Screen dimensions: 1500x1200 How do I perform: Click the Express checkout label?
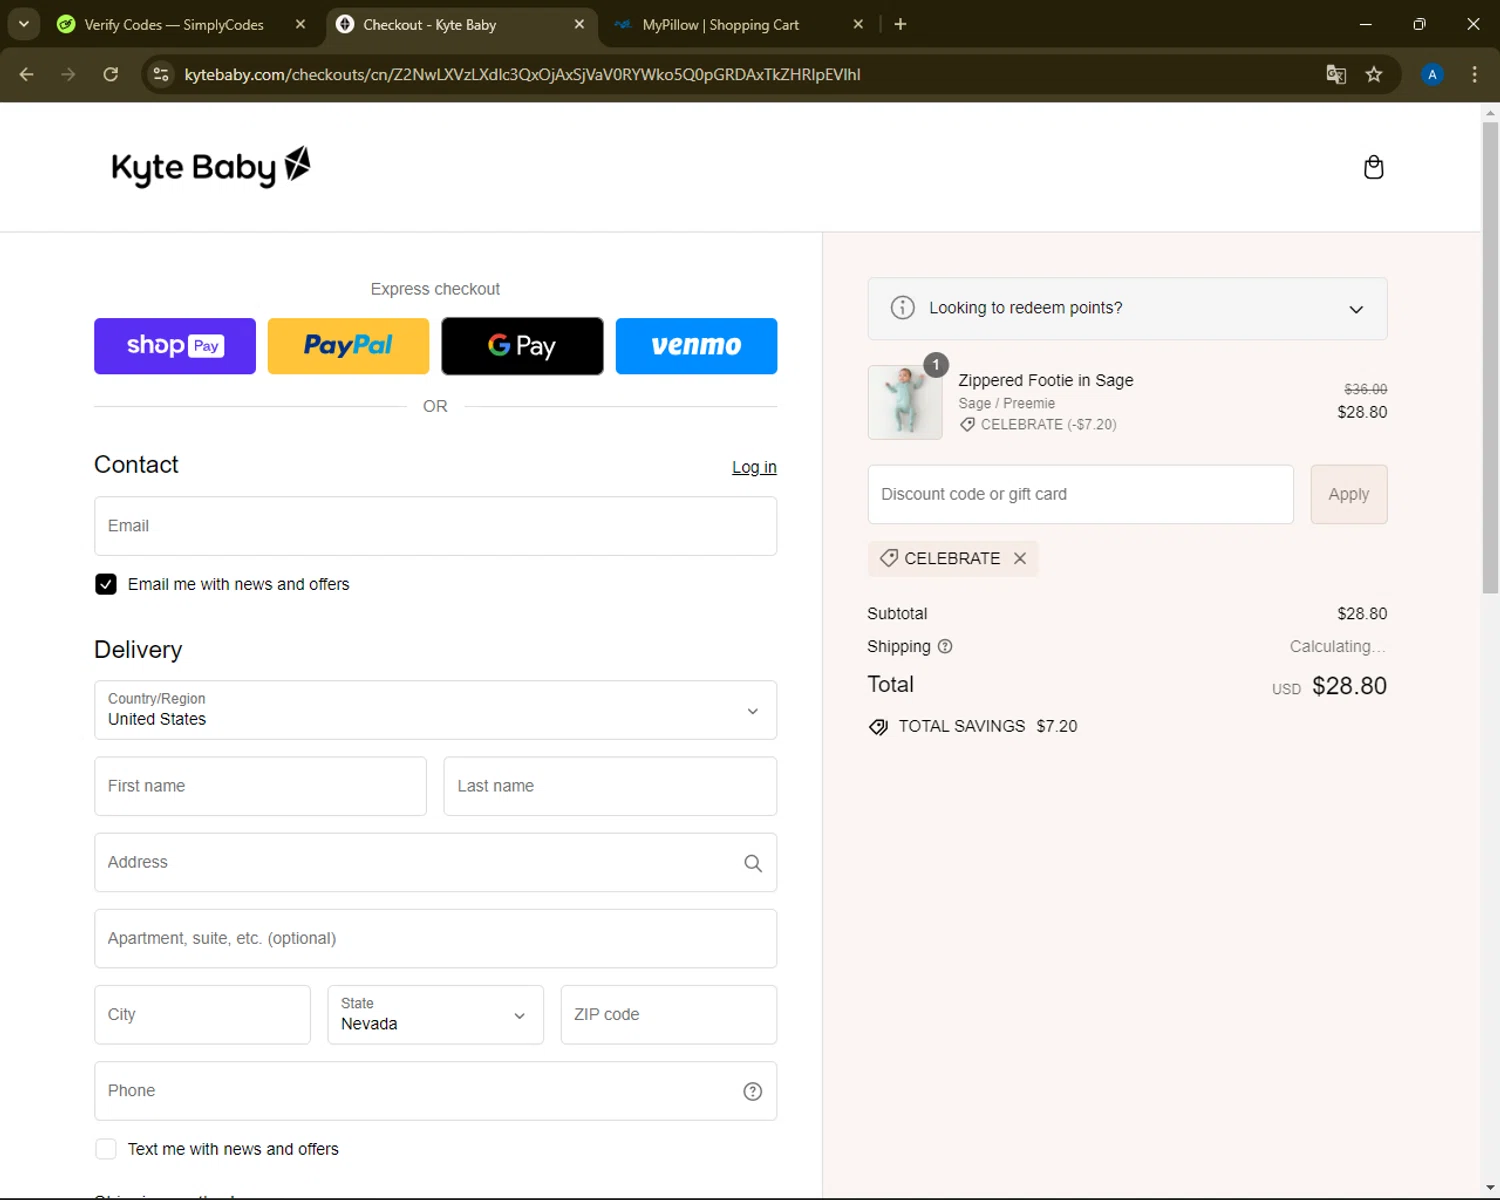(x=435, y=289)
